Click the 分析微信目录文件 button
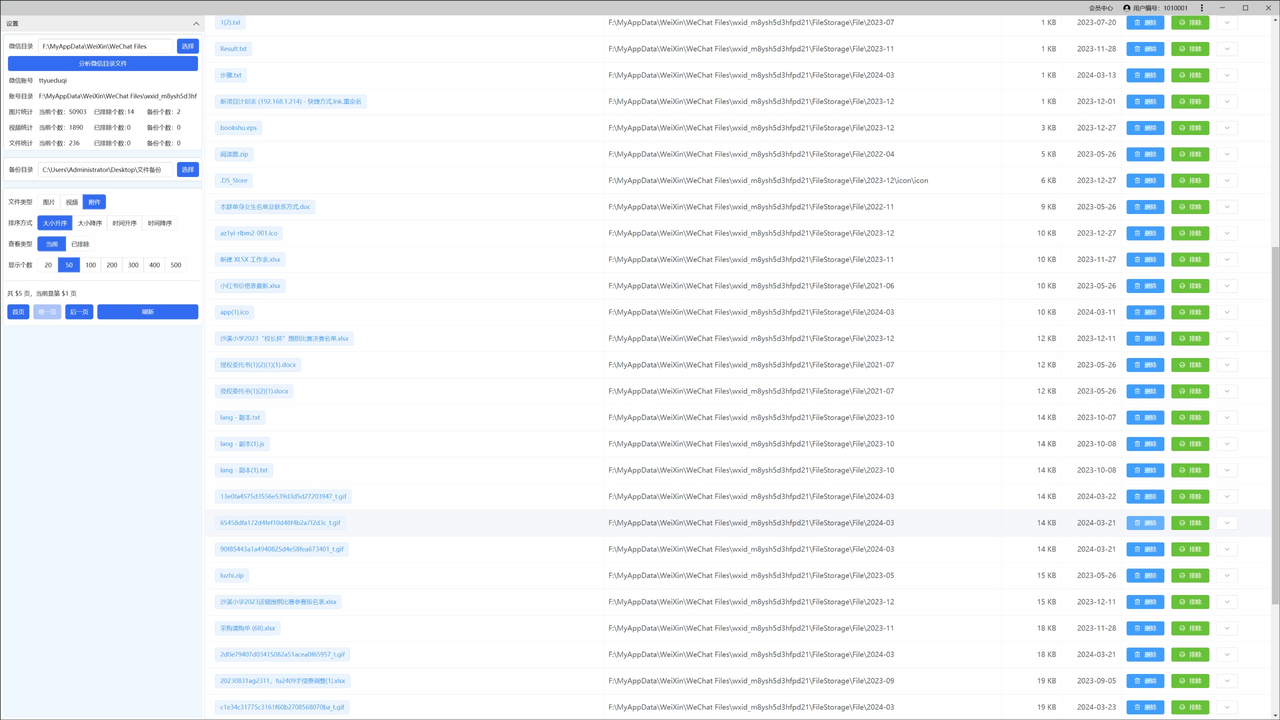This screenshot has height=720, width=1280. pos(103,64)
